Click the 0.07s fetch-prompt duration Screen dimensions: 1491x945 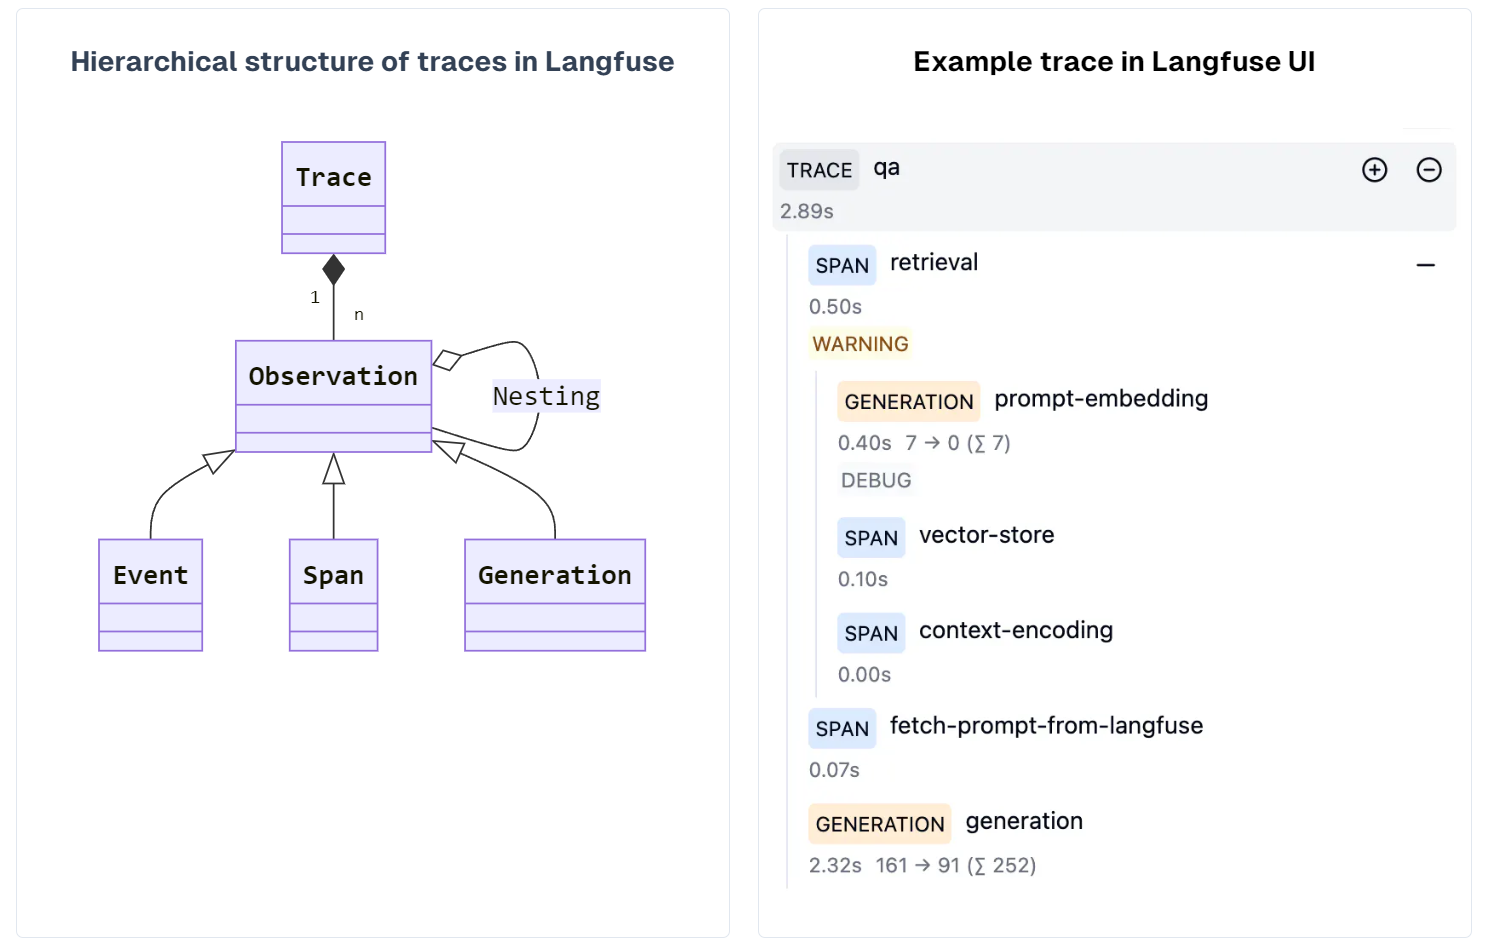[834, 770]
